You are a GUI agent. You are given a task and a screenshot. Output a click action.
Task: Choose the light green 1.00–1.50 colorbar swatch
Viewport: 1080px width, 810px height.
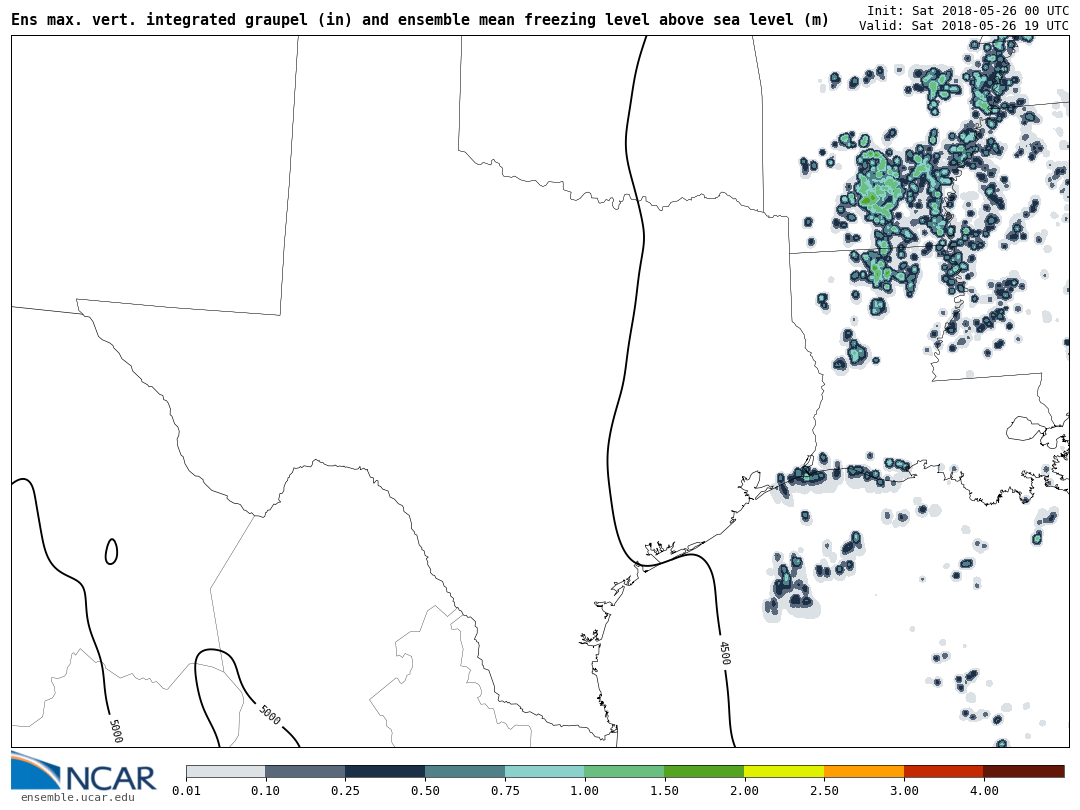coord(624,772)
